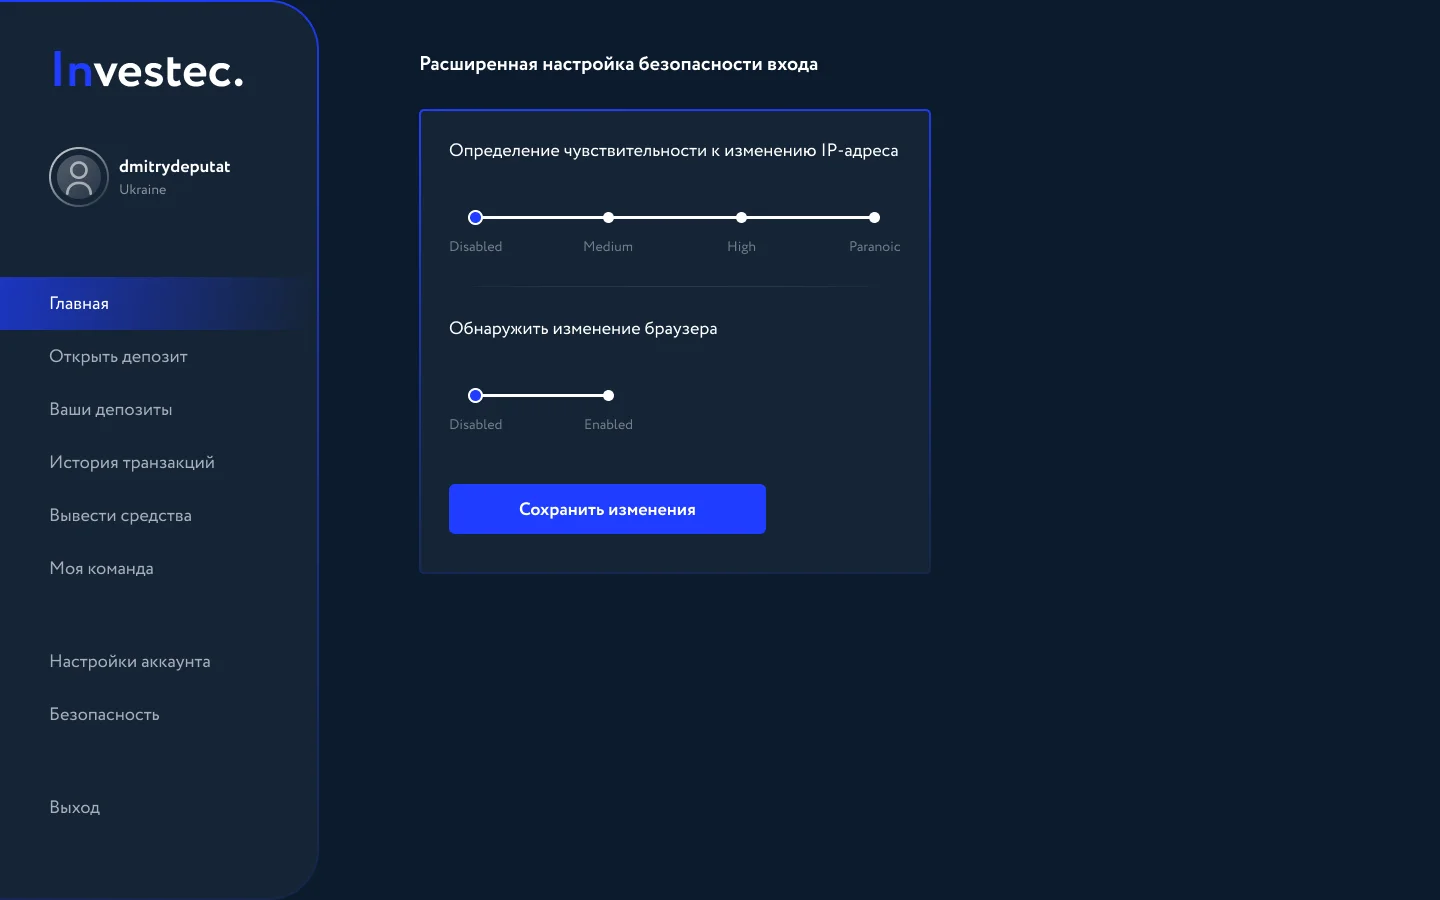Click the Сохранить изменения button

tap(607, 509)
